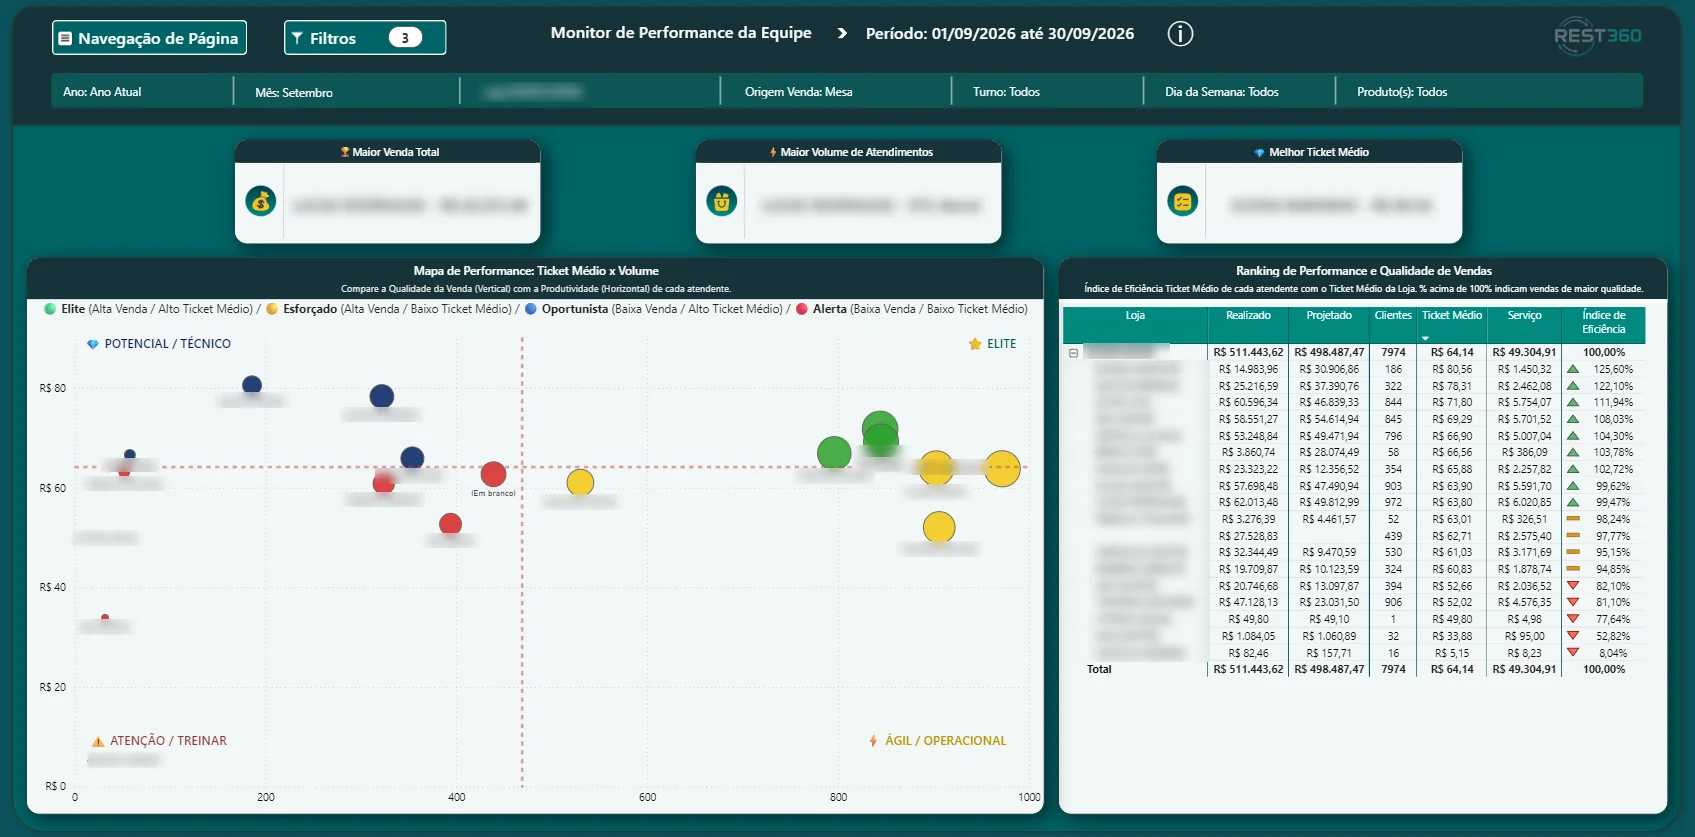The height and width of the screenshot is (837, 1695).
Task: Click the Projetado value R$ 37.390,76
Action: pyautogui.click(x=1329, y=387)
